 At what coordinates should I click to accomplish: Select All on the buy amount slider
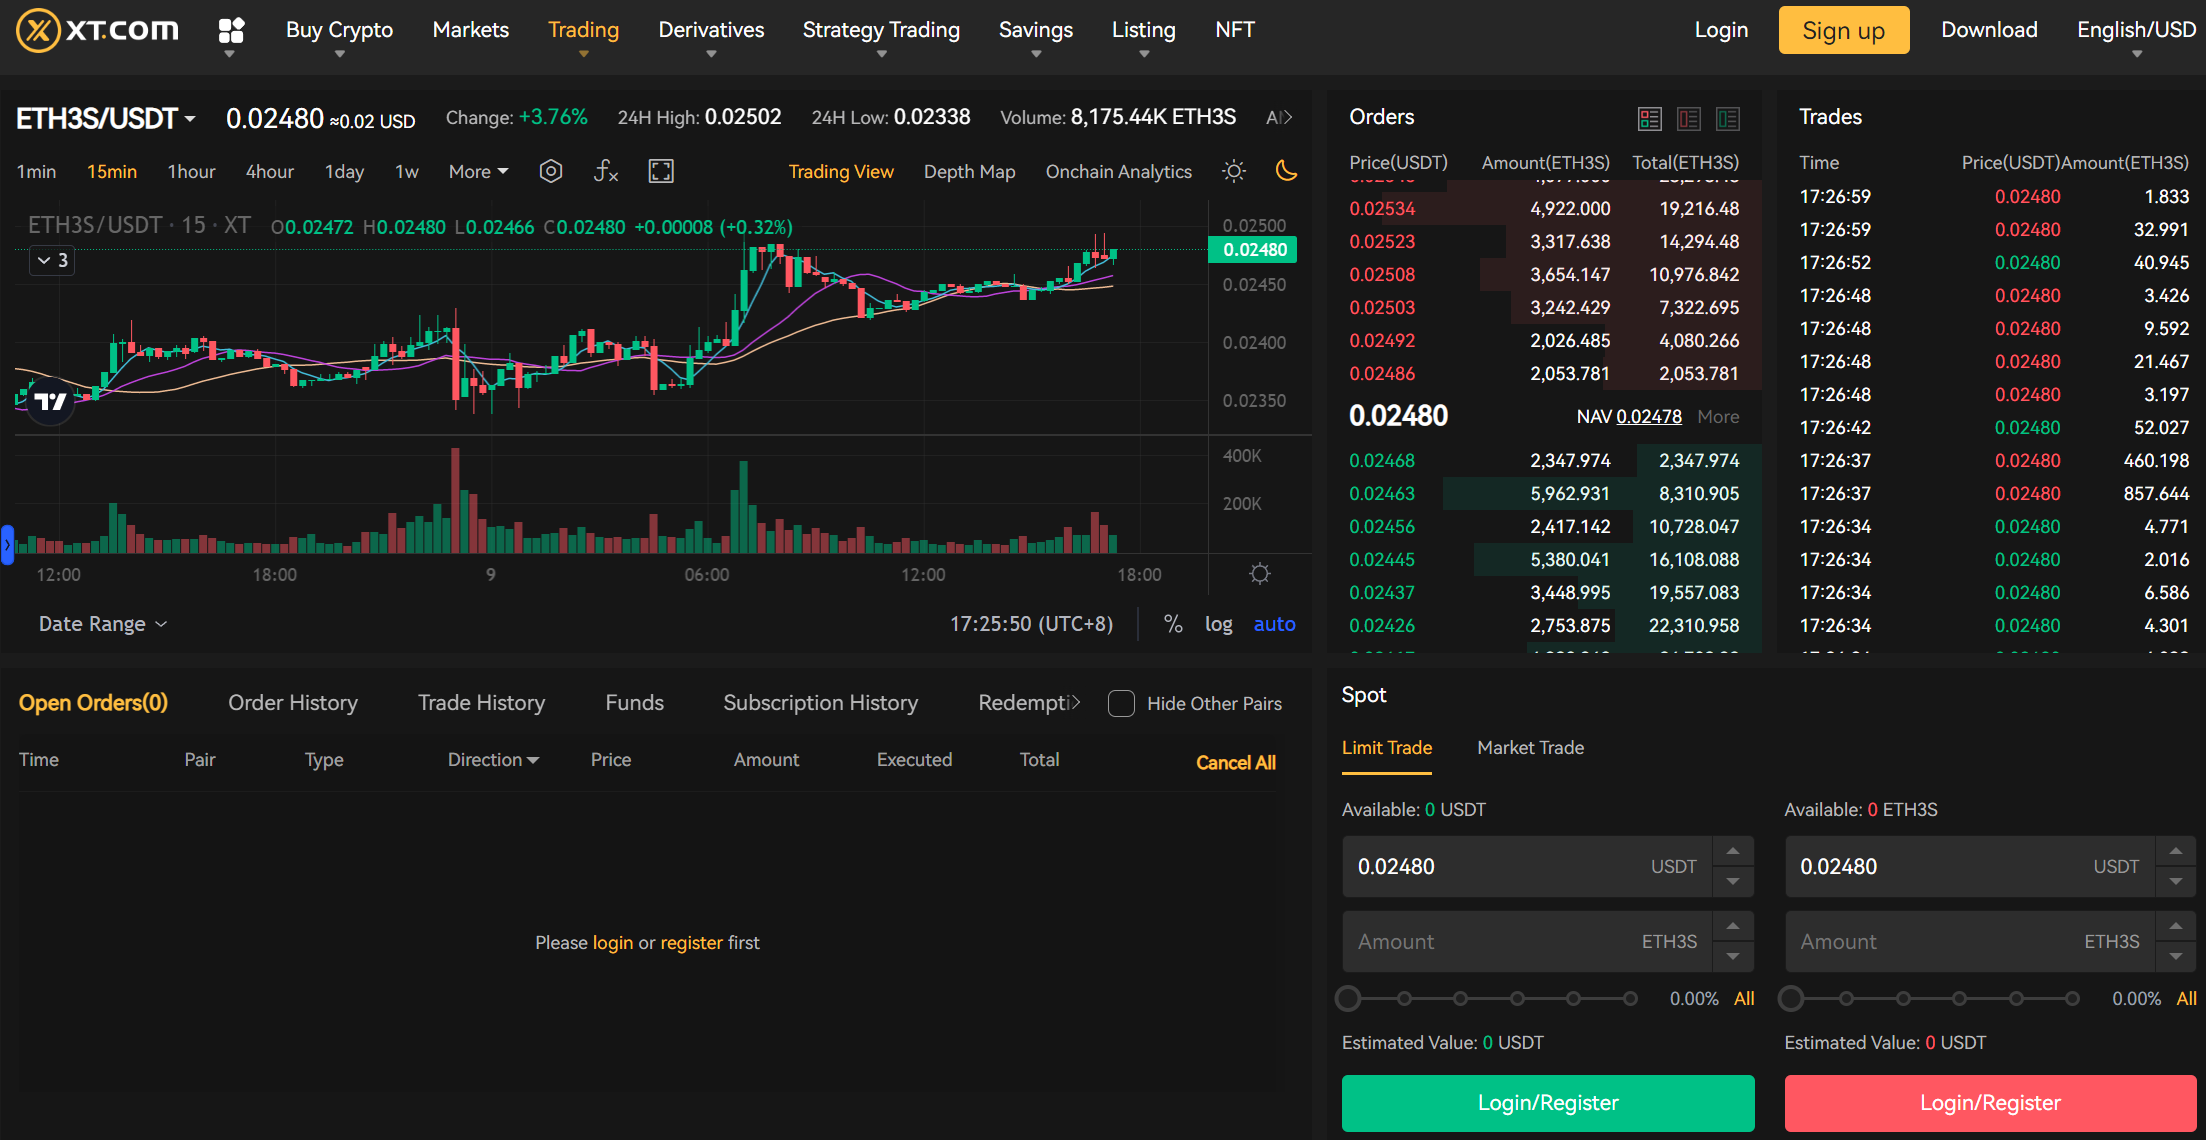click(x=1745, y=998)
